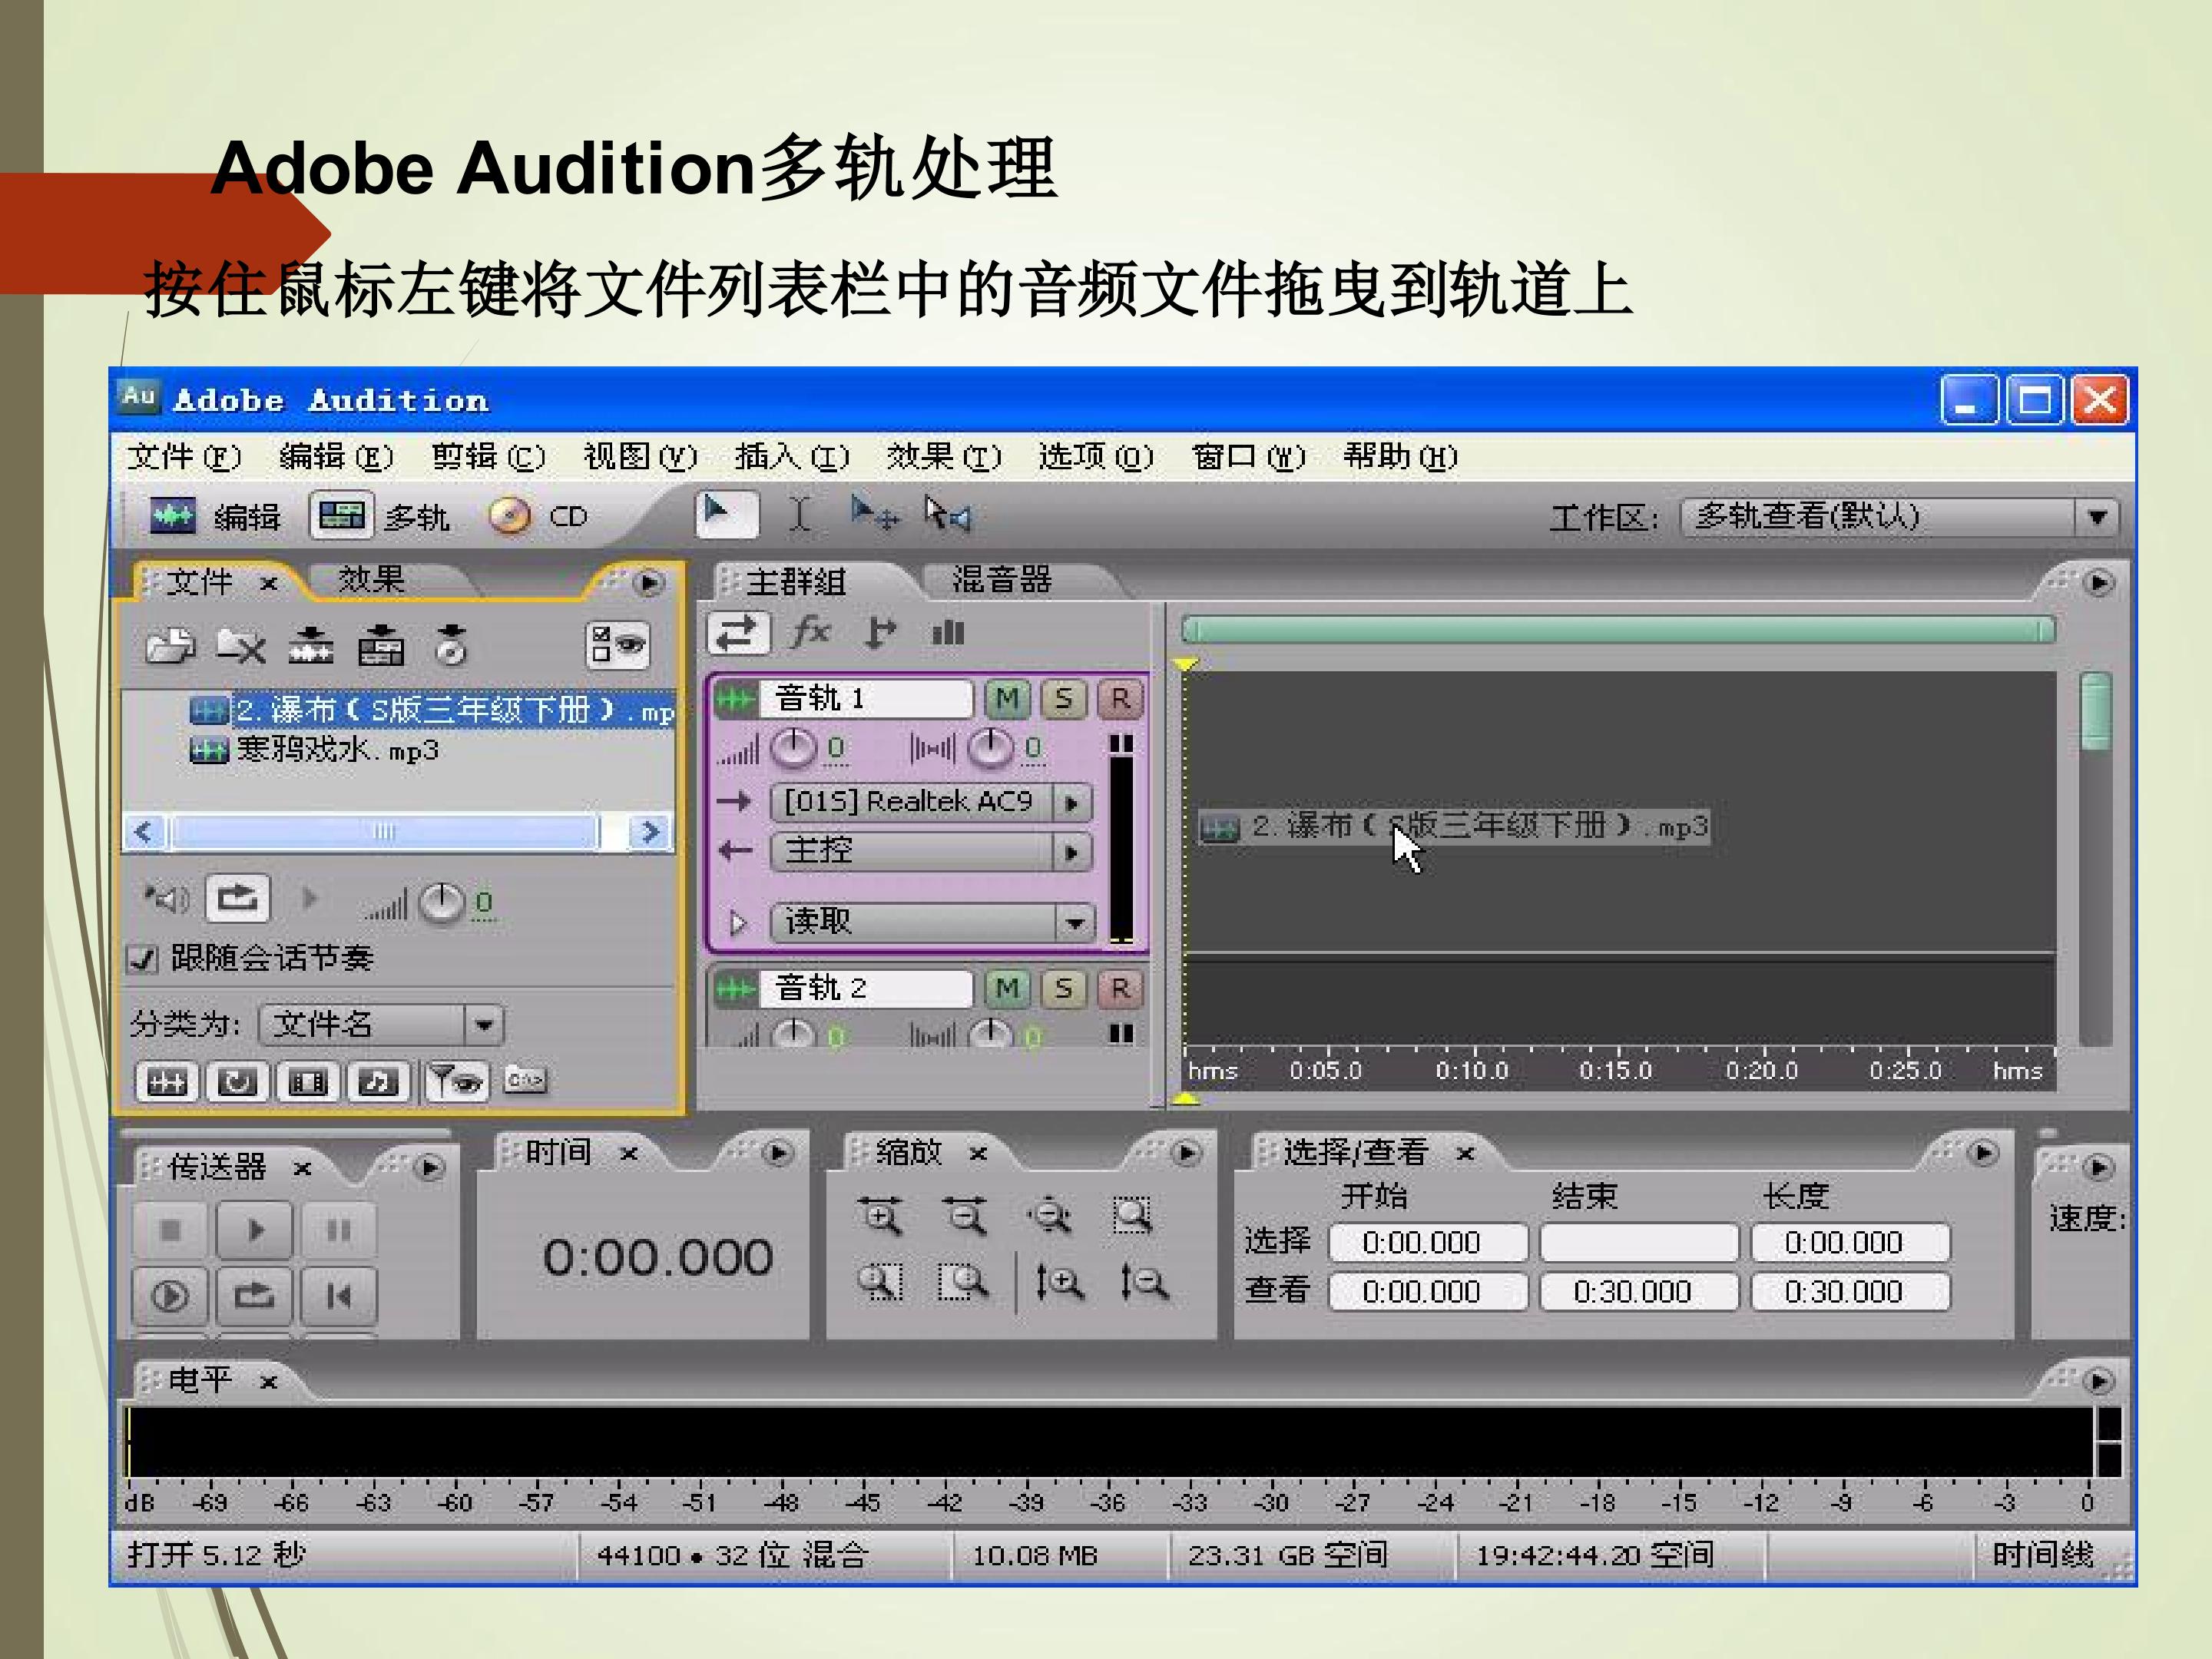Click the 主控 output button on track 1
The width and height of the screenshot is (2212, 1659).
[930, 852]
